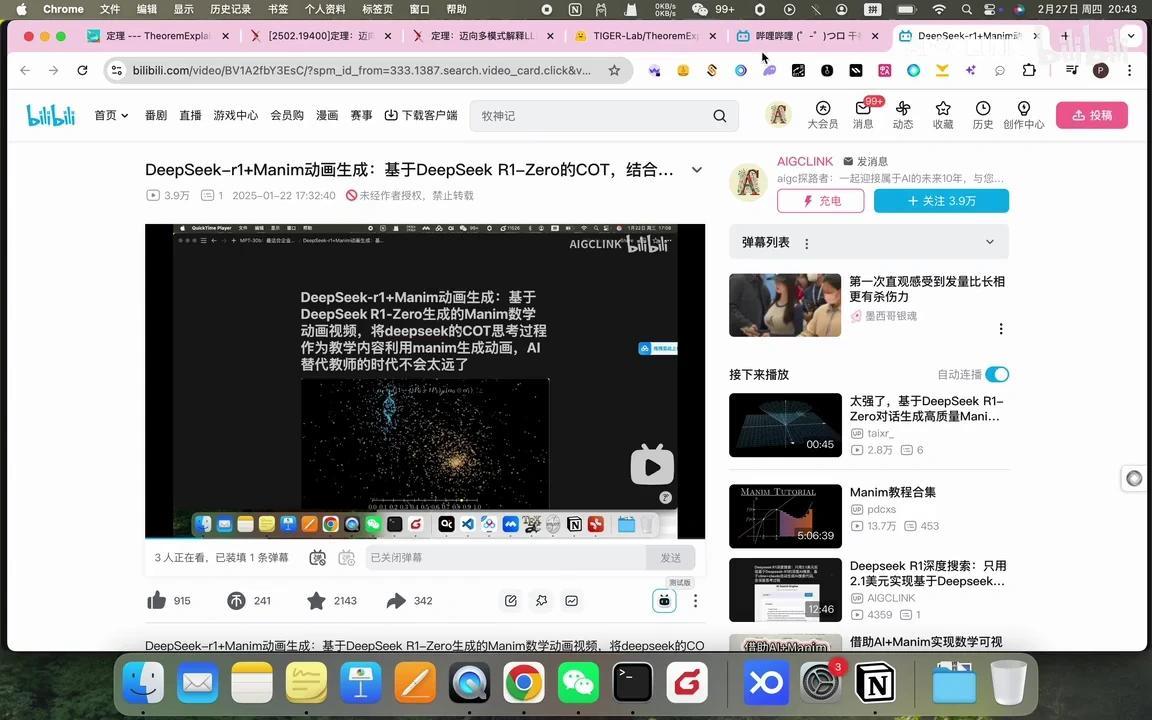Expand the truncated video title chevron

697,169
